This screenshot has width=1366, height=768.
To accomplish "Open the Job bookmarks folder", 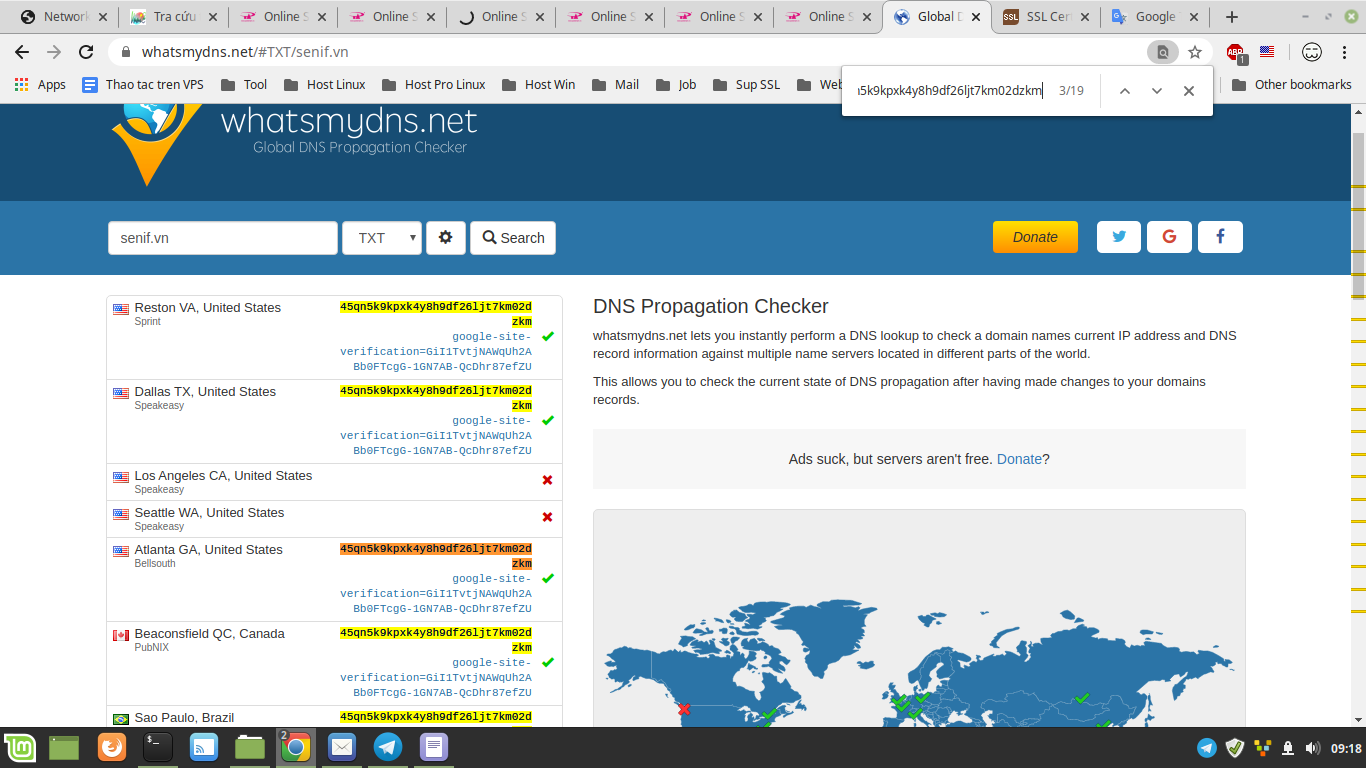I will click(675, 85).
